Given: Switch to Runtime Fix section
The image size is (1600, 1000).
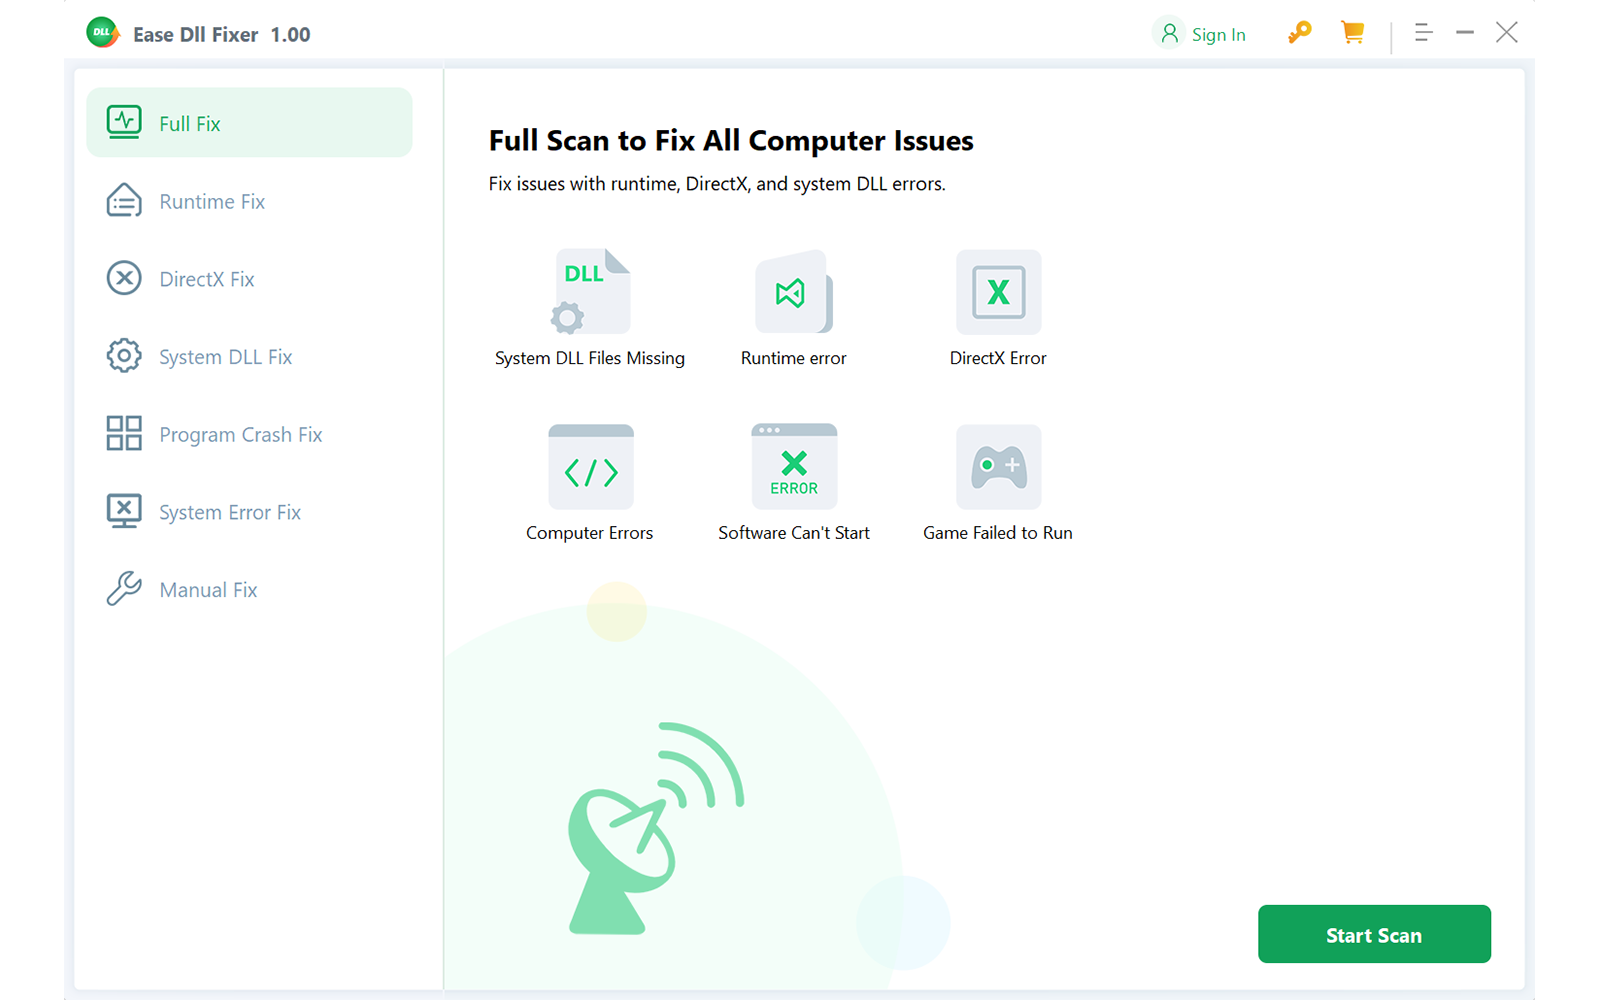Looking at the screenshot, I should point(249,201).
